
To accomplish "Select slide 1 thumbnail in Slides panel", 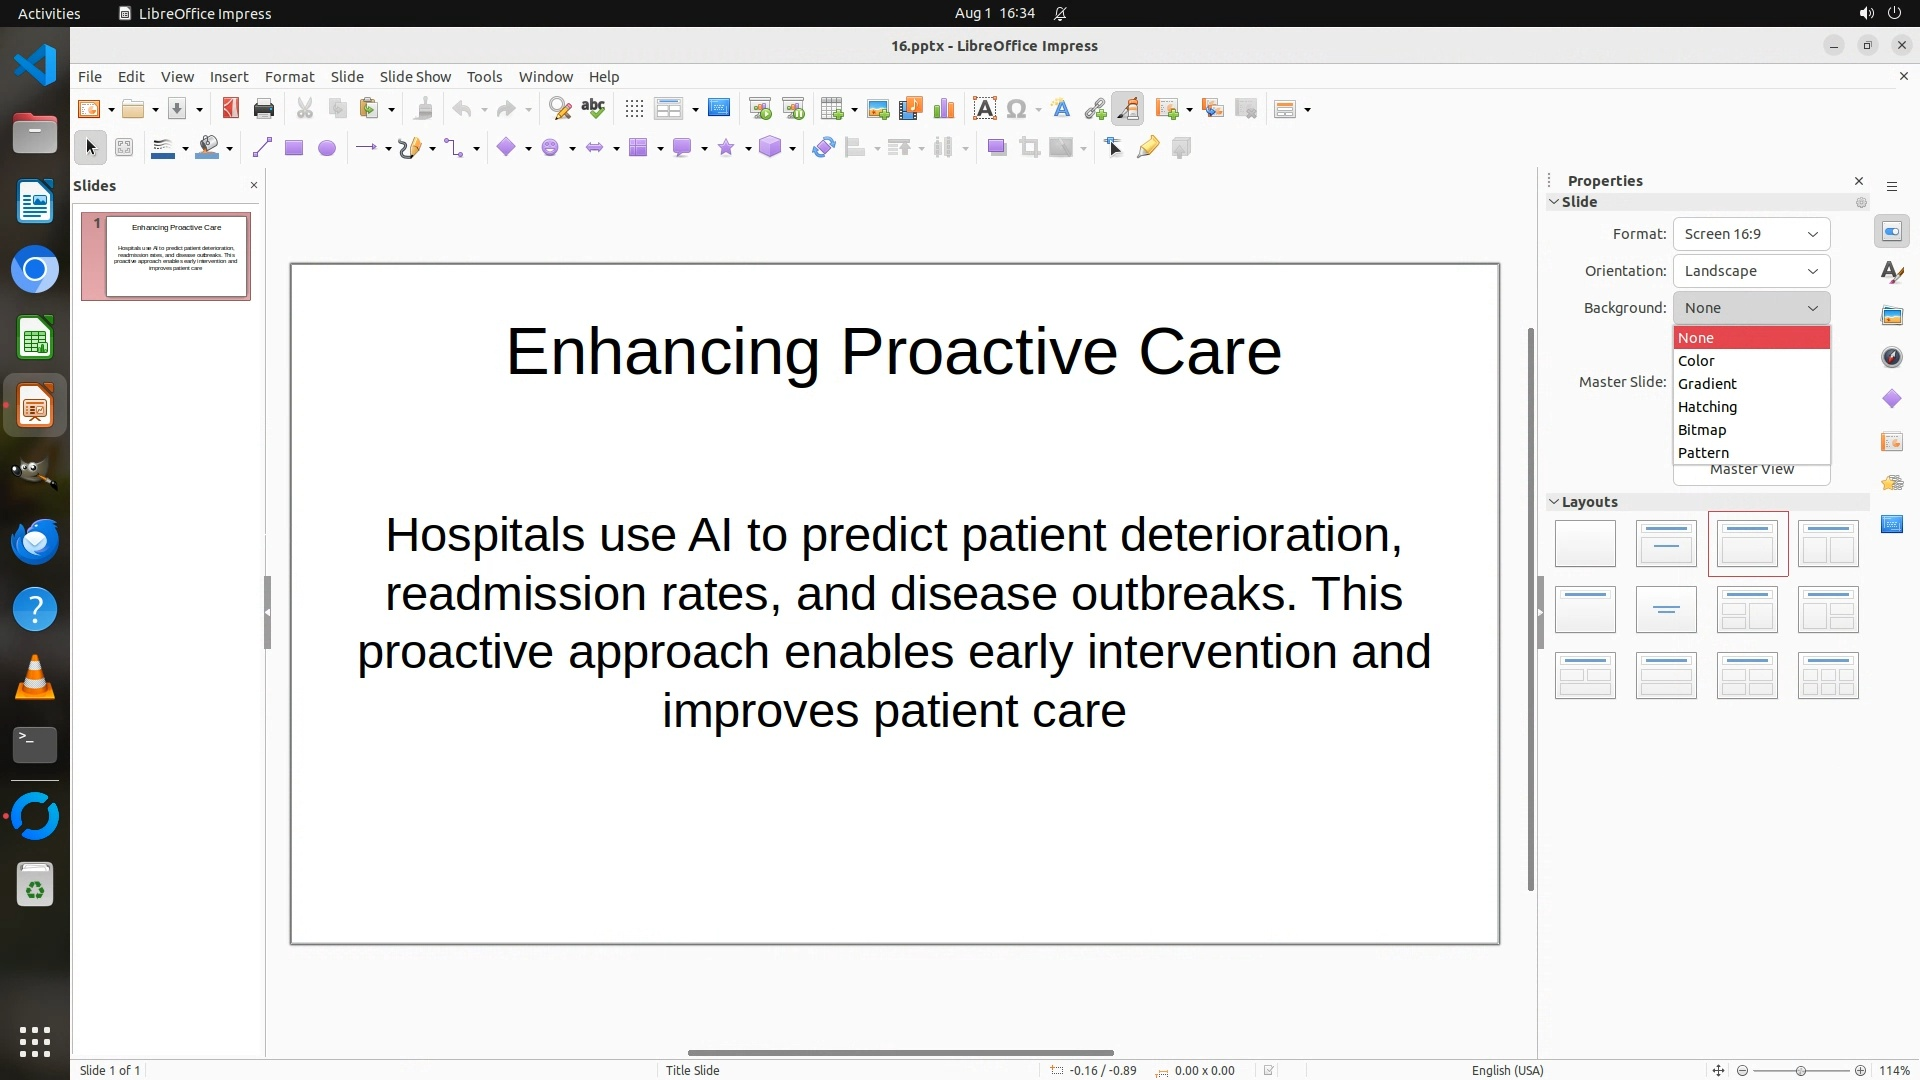I will pyautogui.click(x=176, y=256).
